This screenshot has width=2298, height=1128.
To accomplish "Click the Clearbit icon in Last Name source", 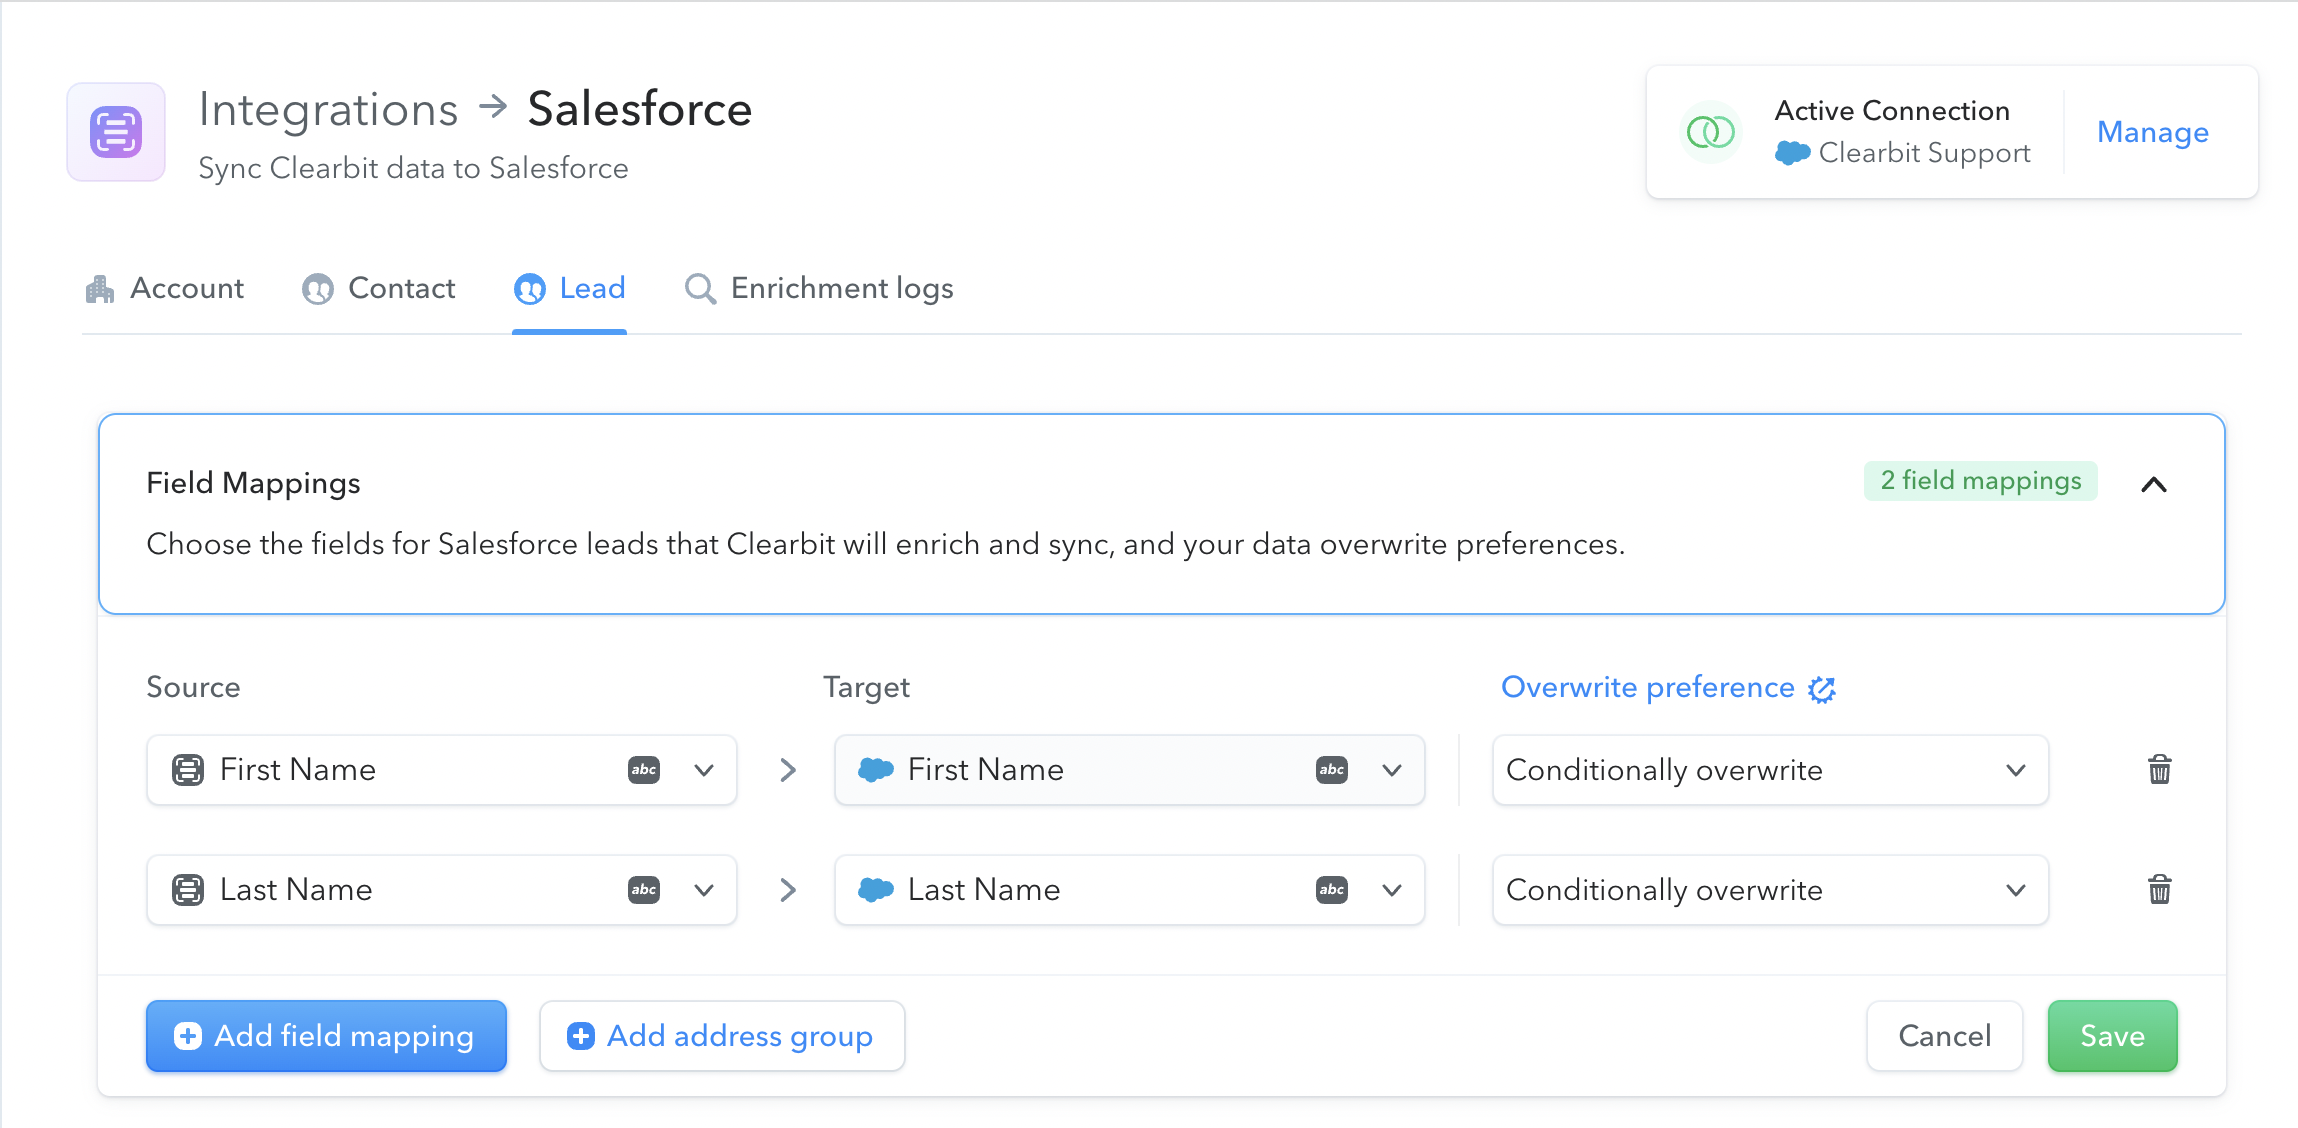I will click(187, 890).
